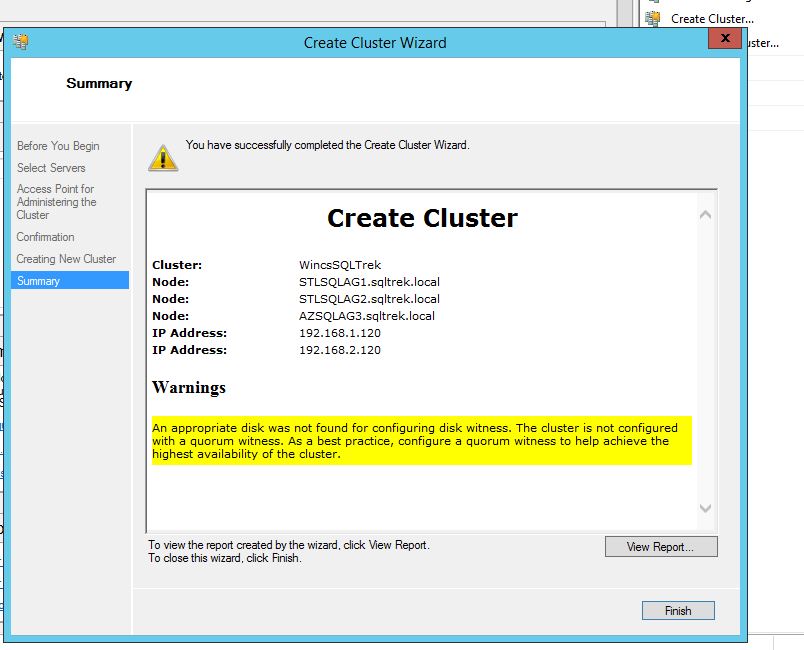The image size is (804, 650).
Task: Click the Creating New Cluster step
Action: click(66, 259)
